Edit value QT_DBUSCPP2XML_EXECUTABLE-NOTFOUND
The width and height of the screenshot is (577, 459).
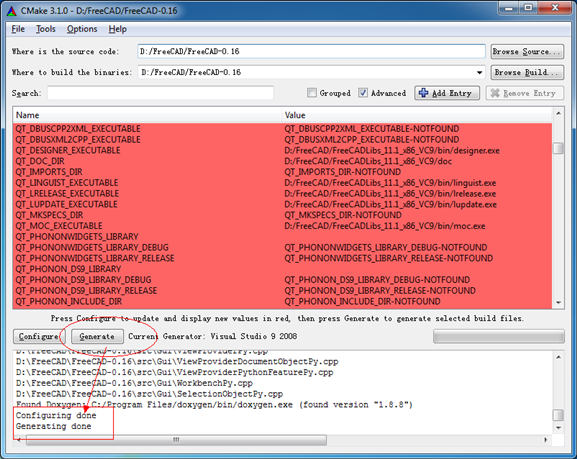tap(372, 129)
